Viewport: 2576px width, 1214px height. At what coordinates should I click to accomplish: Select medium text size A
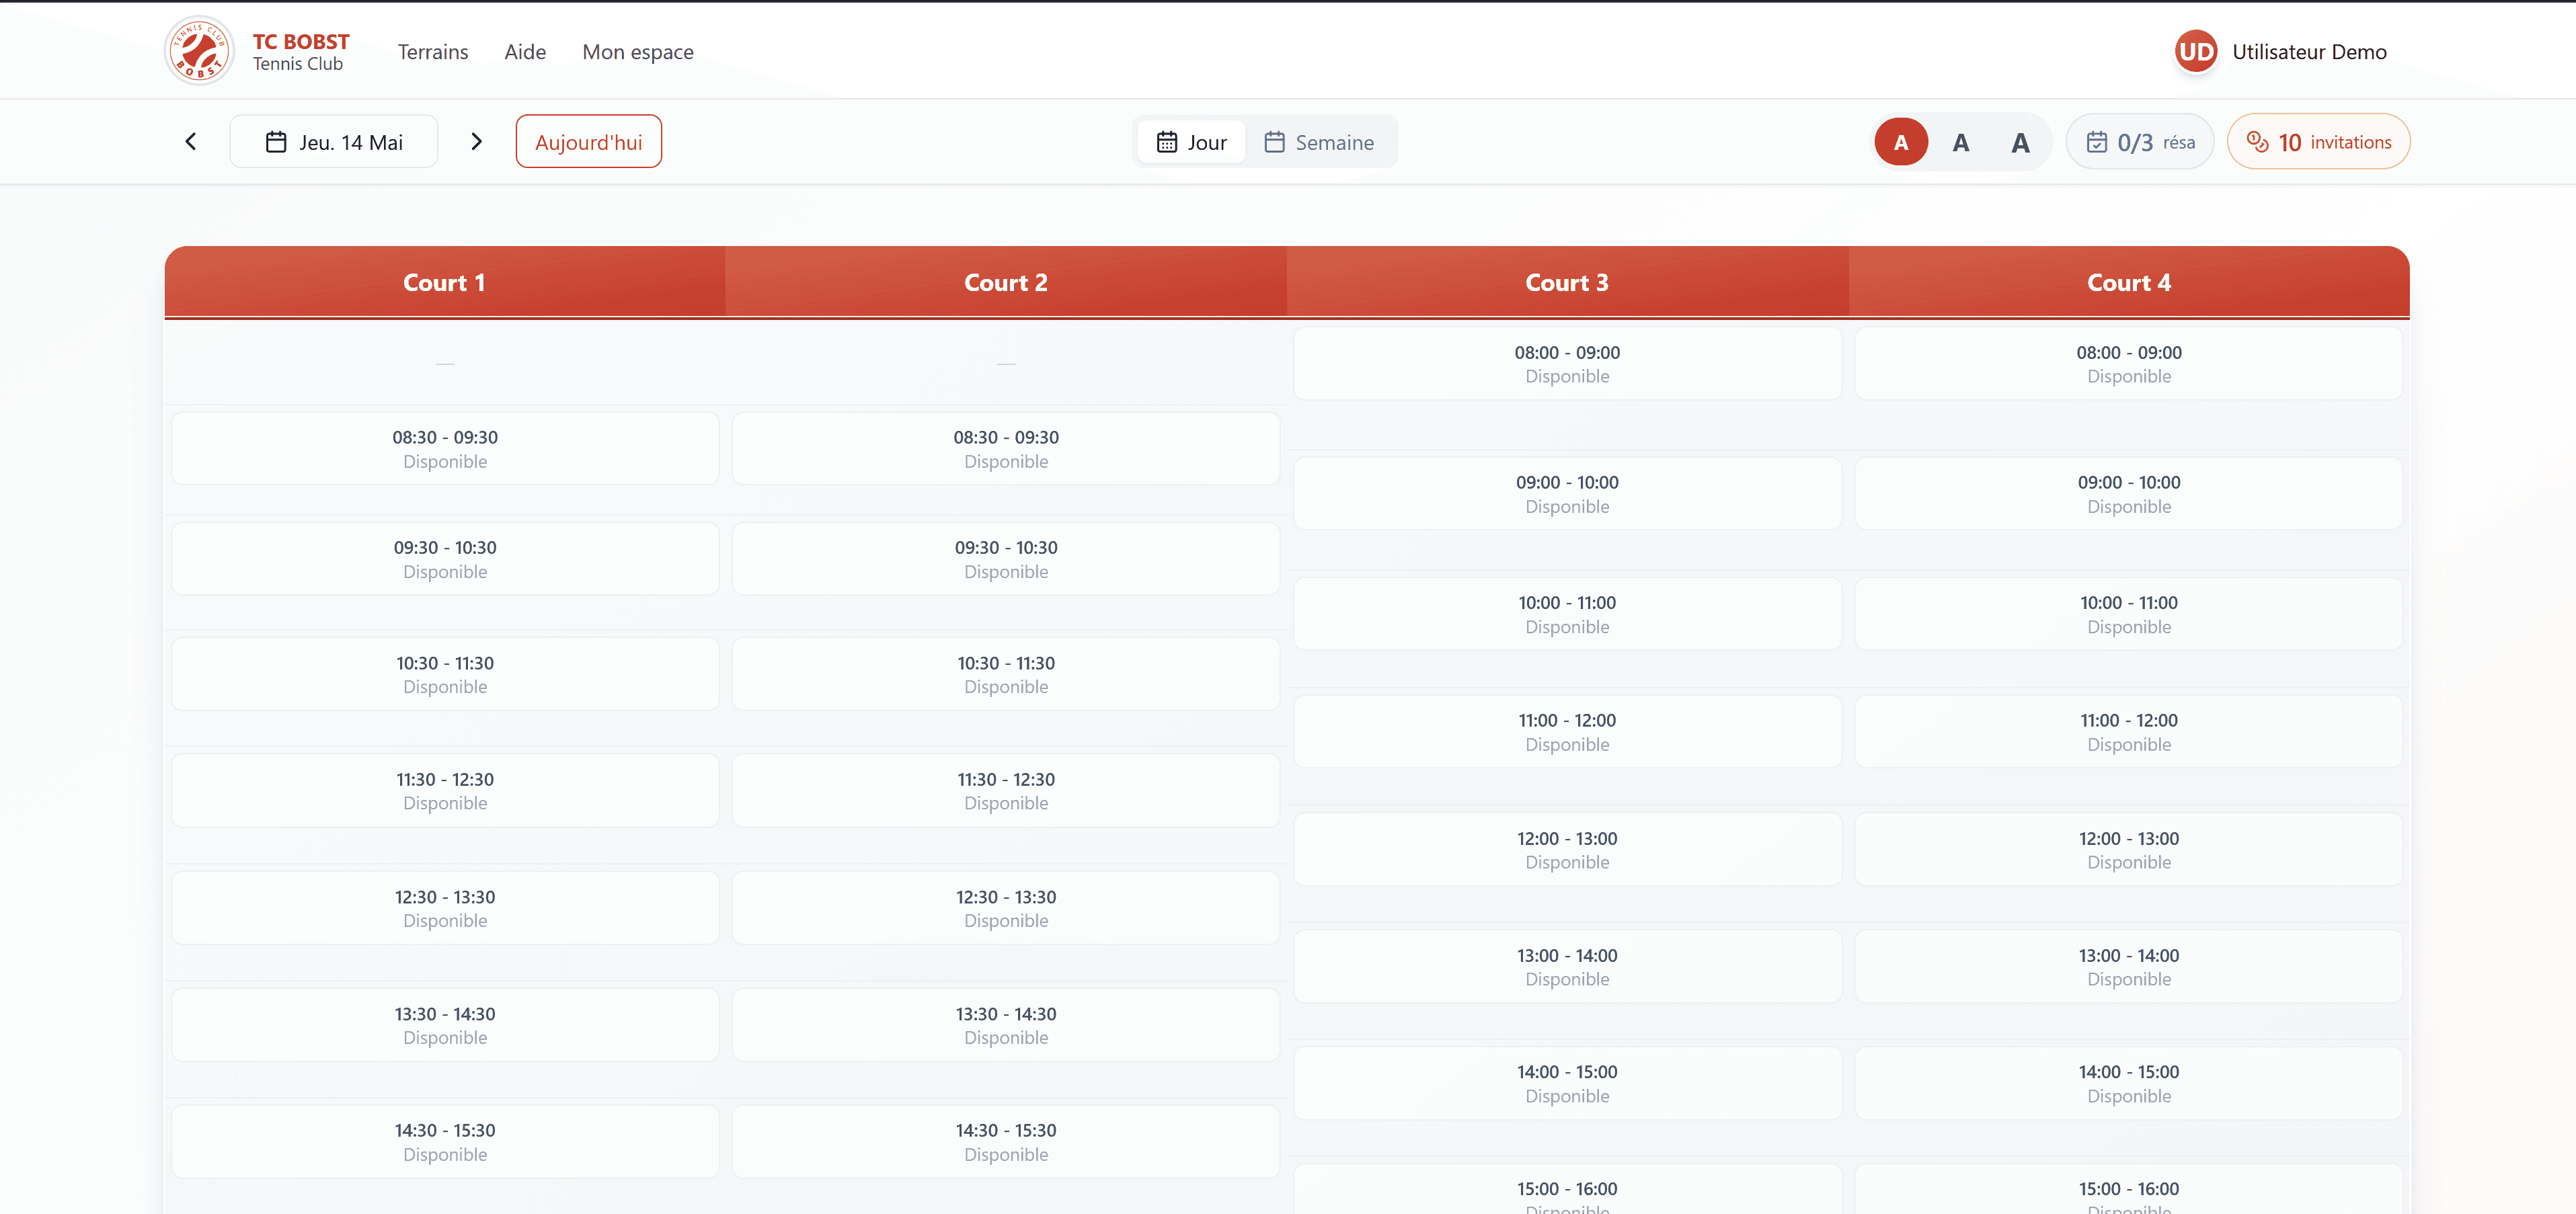coord(1961,142)
